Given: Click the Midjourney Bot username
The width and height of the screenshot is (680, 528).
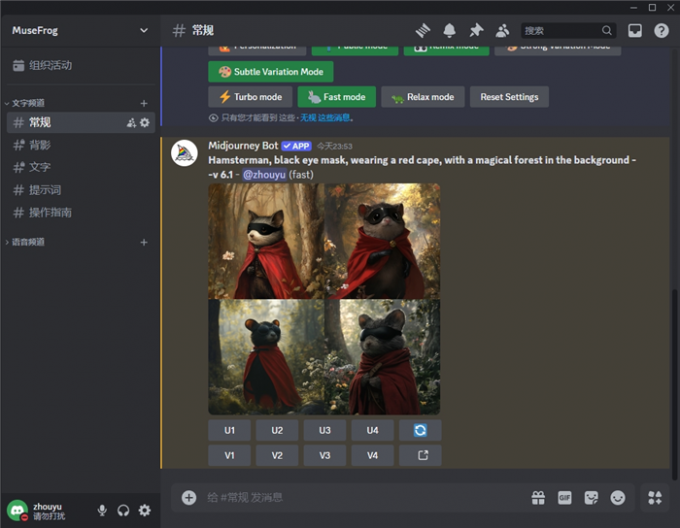Looking at the screenshot, I should point(243,146).
